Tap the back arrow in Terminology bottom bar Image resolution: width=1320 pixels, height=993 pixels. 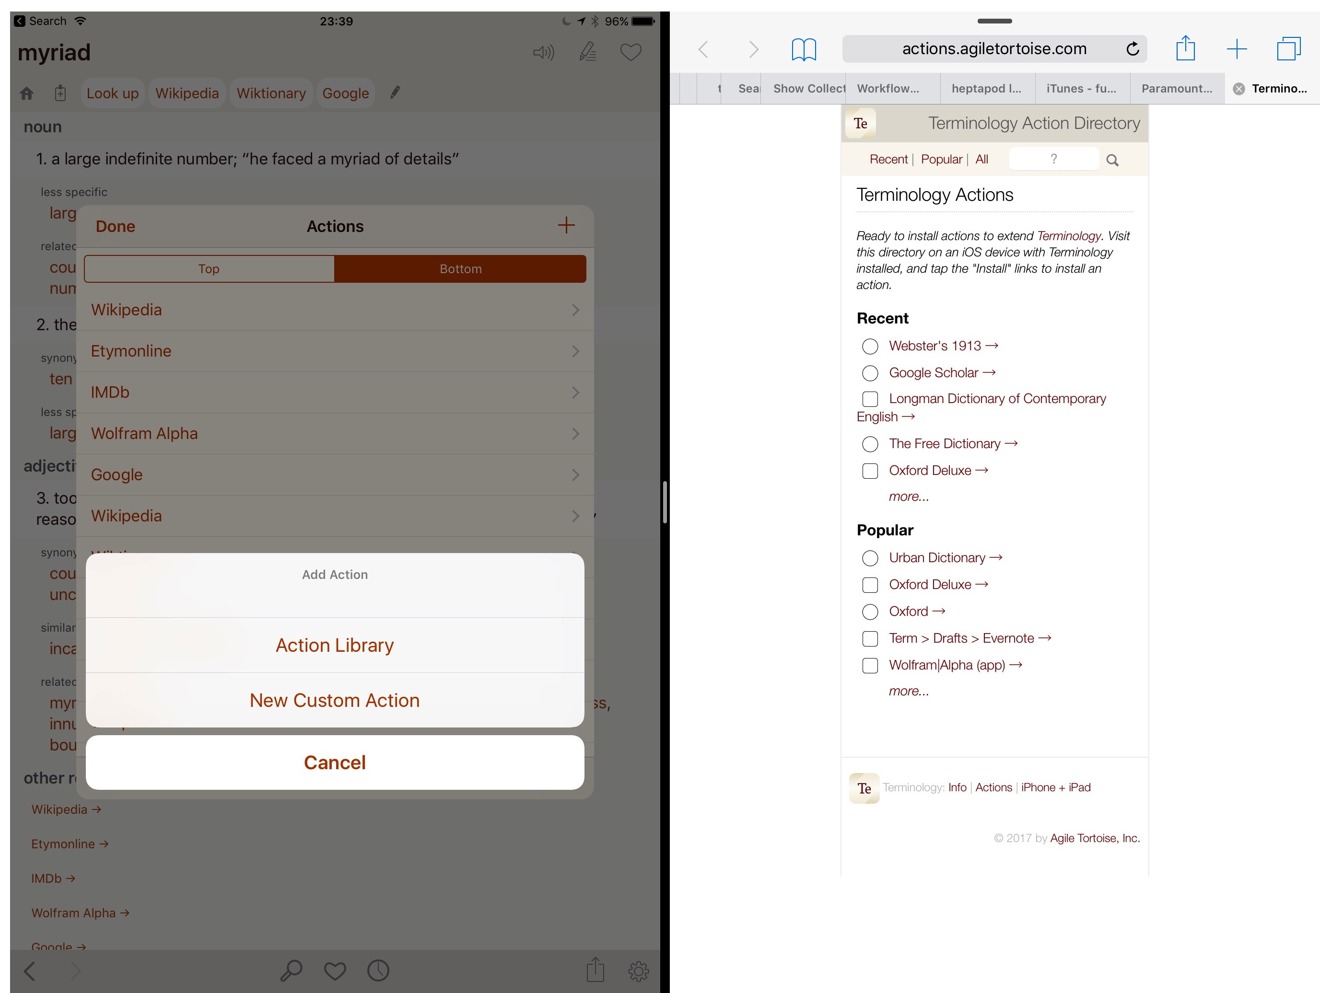30,970
